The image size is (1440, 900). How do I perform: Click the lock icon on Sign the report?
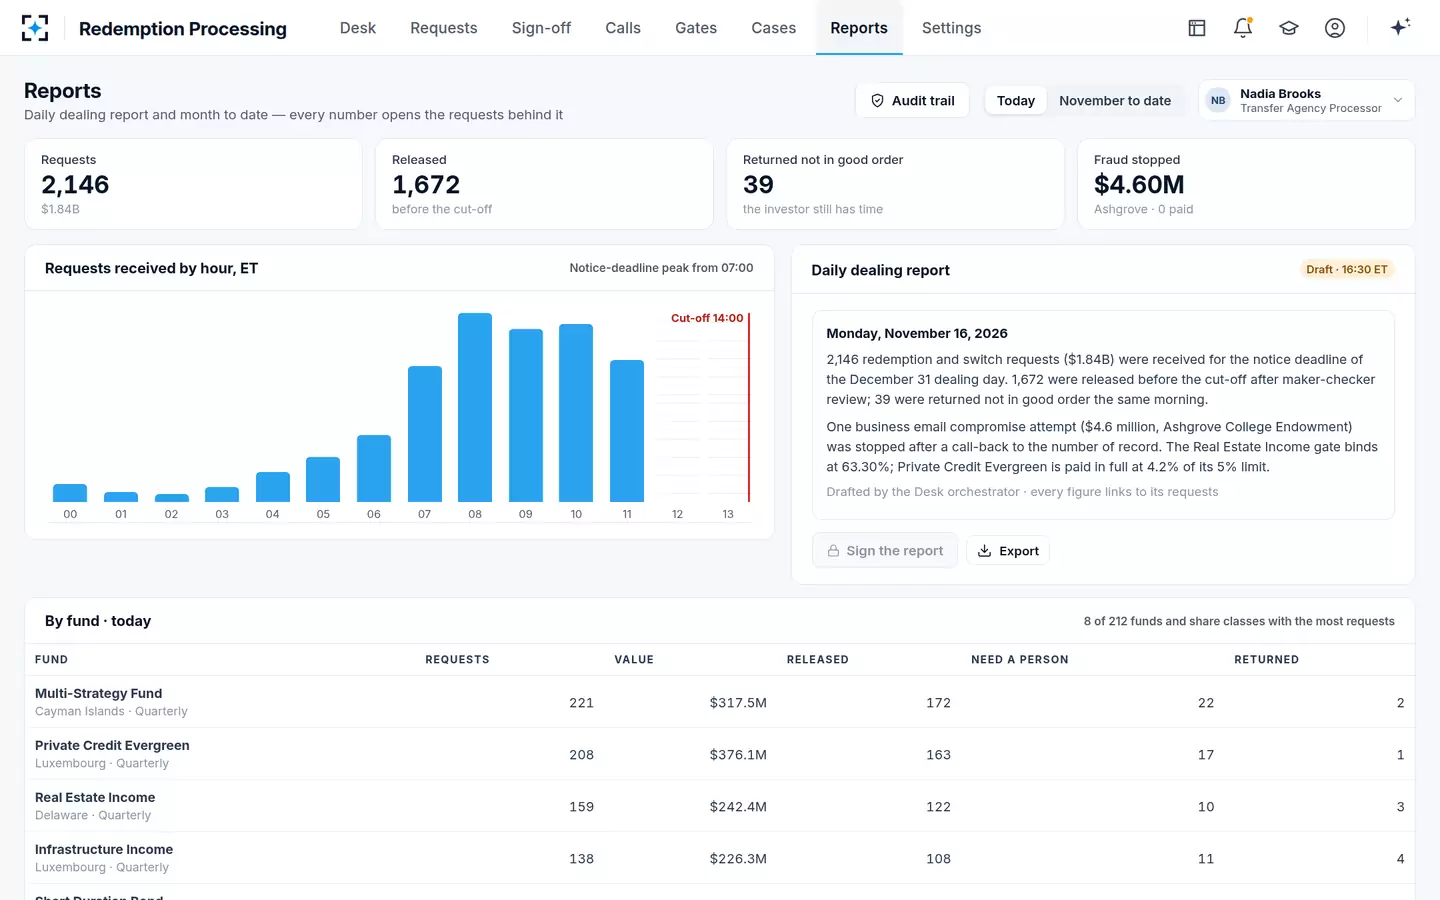pyautogui.click(x=833, y=551)
